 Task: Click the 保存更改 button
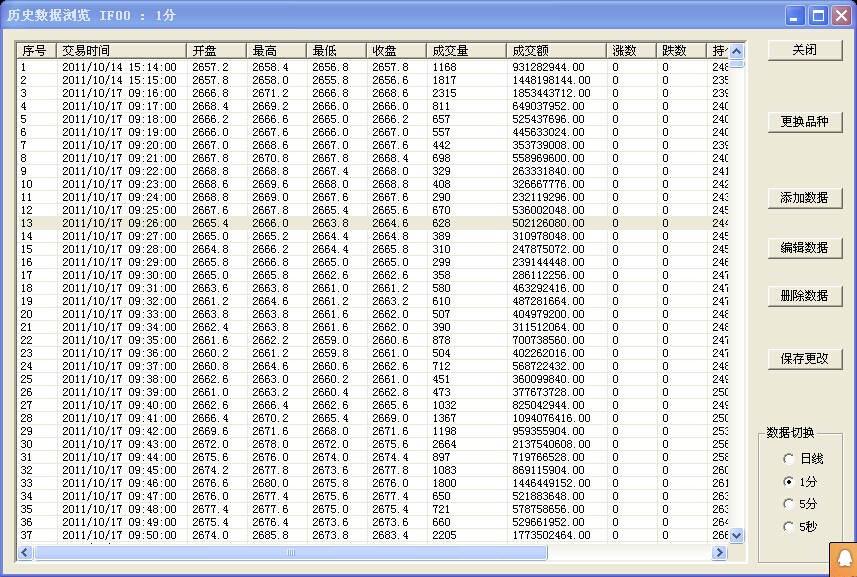[x=805, y=359]
